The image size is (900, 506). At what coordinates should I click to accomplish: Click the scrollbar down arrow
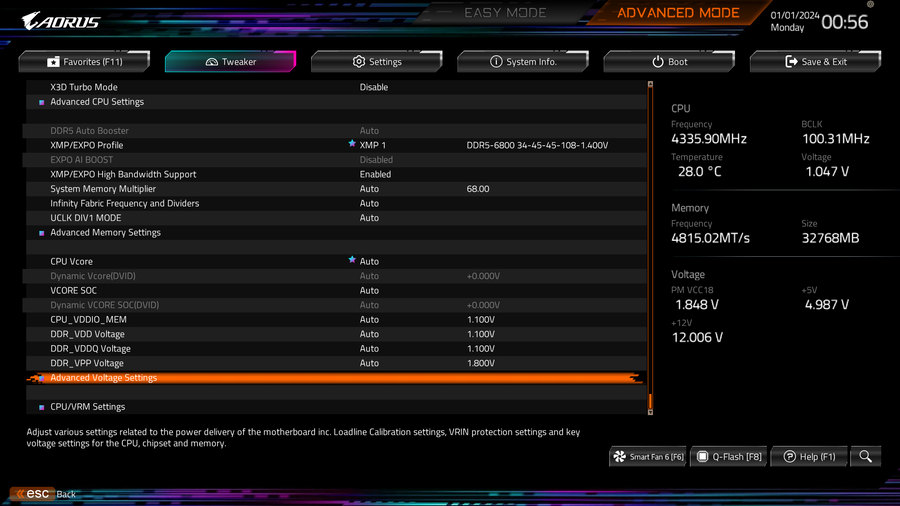point(650,412)
